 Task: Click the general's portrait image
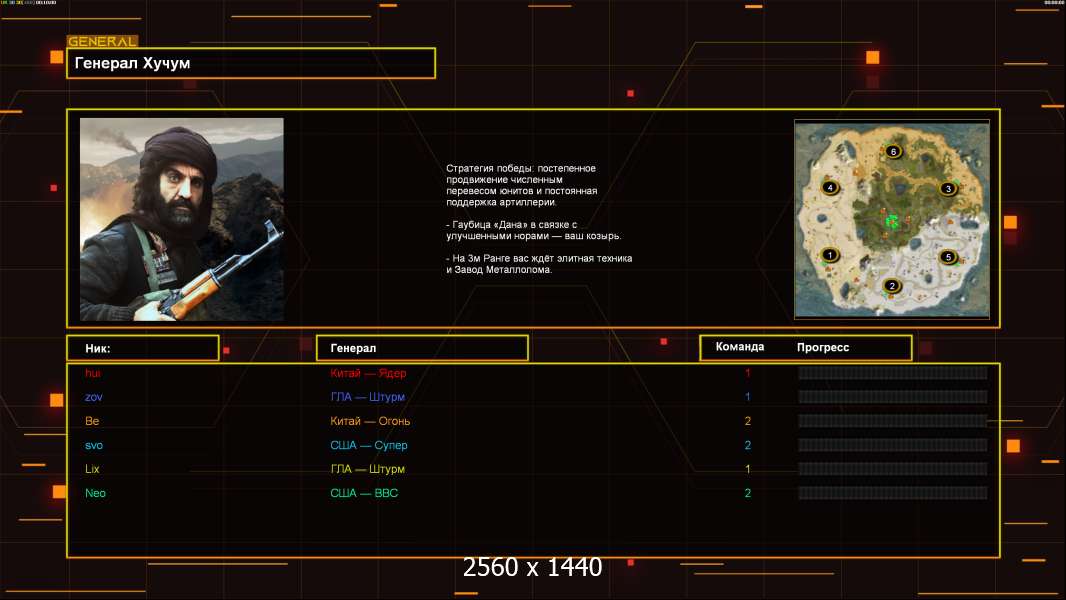(182, 219)
